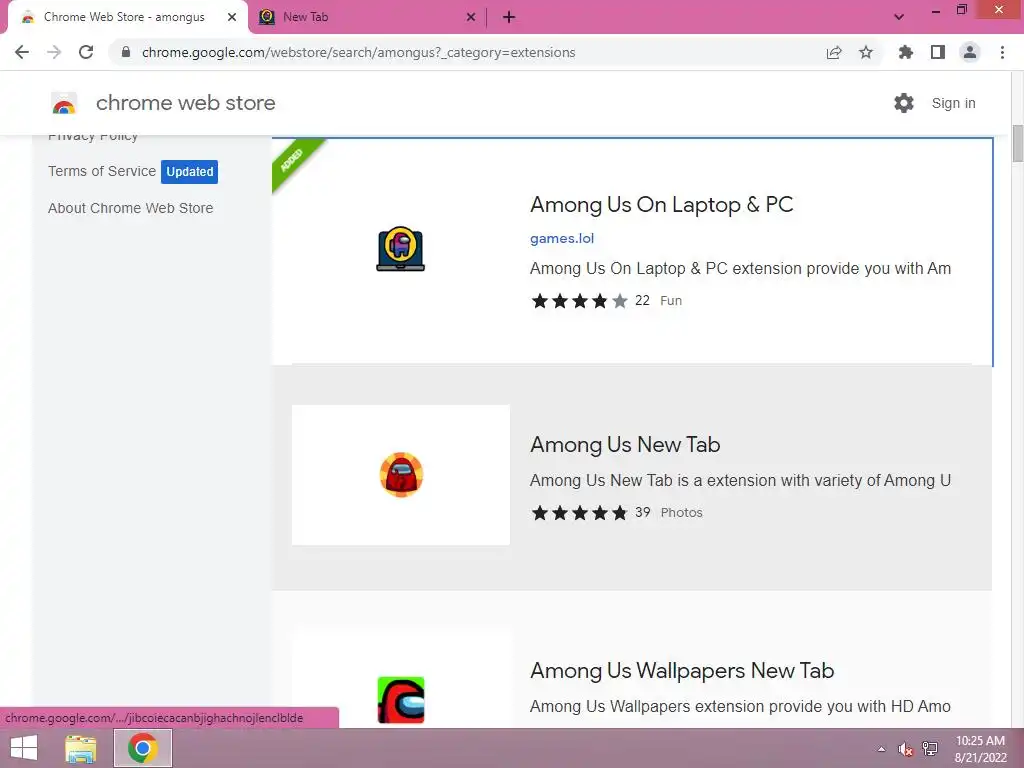The width and height of the screenshot is (1024, 768).
Task: Click the Among Us New Tab thumbnail
Action: click(400, 475)
